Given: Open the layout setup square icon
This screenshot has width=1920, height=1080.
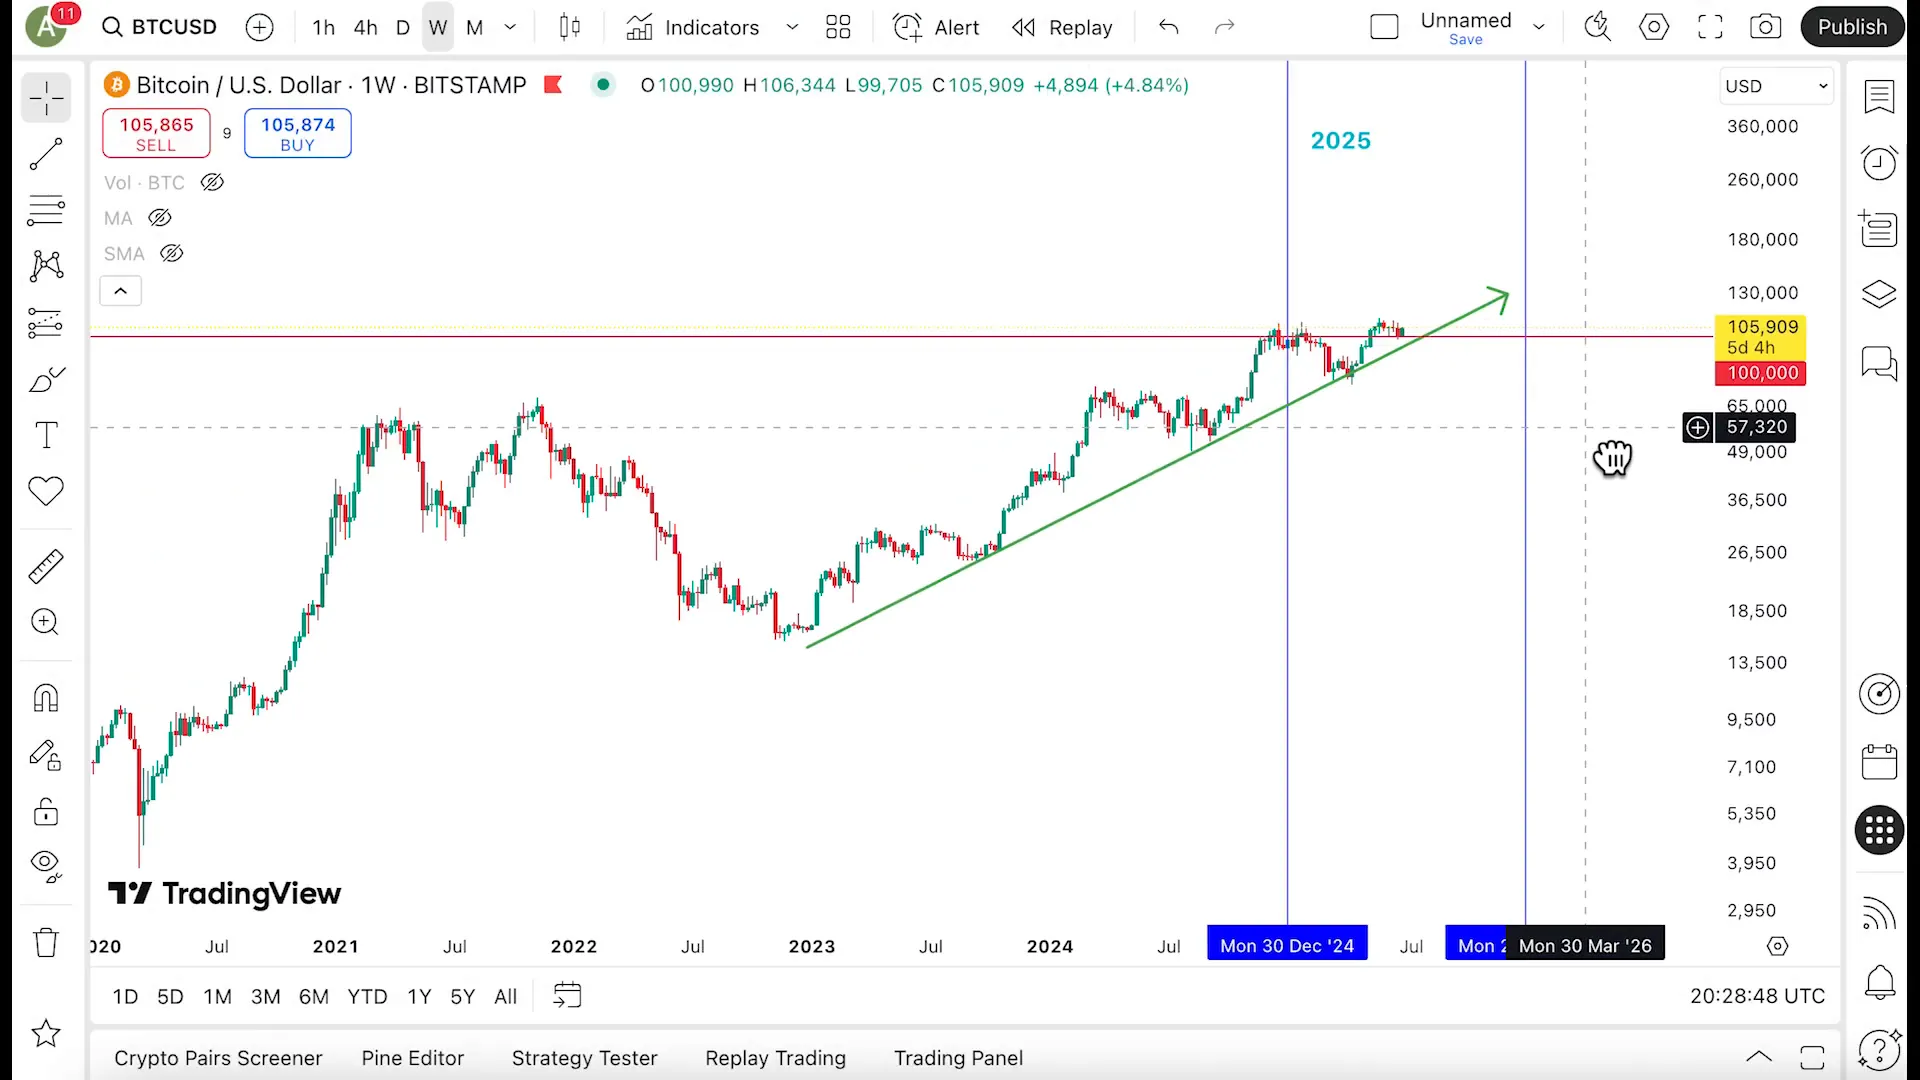Looking at the screenshot, I should pyautogui.click(x=1384, y=27).
